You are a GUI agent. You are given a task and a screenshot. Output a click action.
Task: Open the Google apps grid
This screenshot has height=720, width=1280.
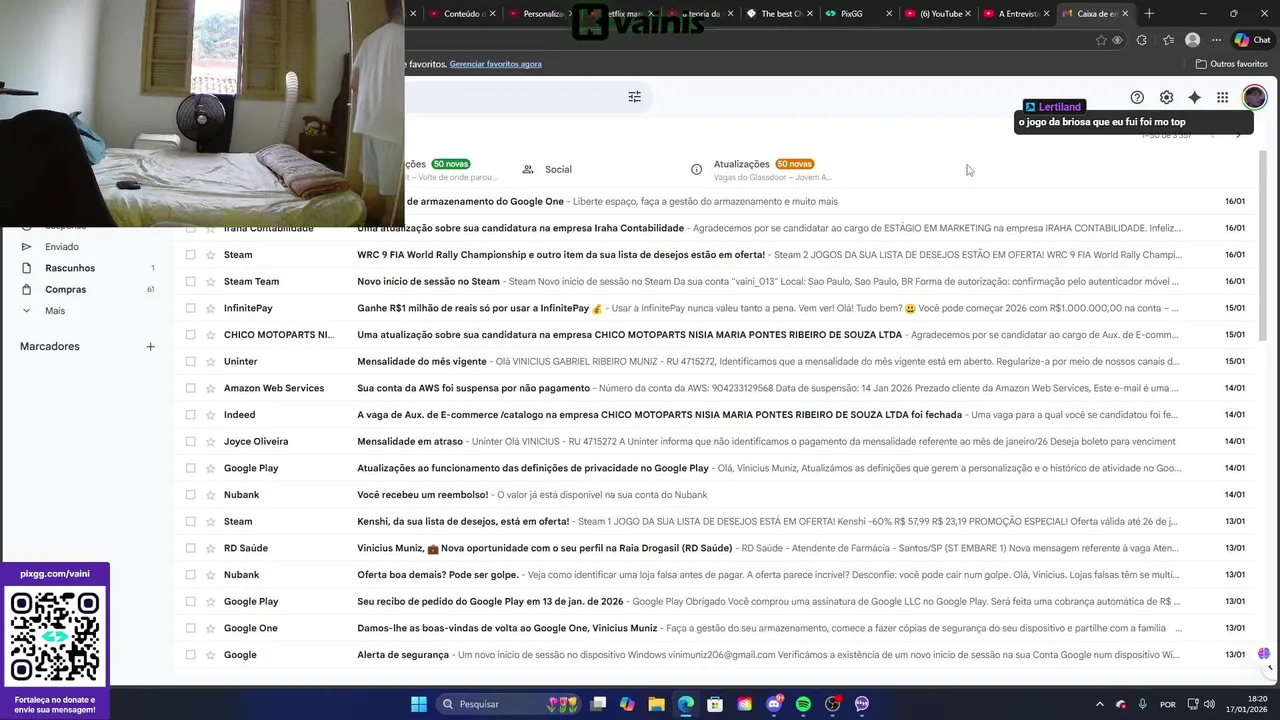[1222, 97]
